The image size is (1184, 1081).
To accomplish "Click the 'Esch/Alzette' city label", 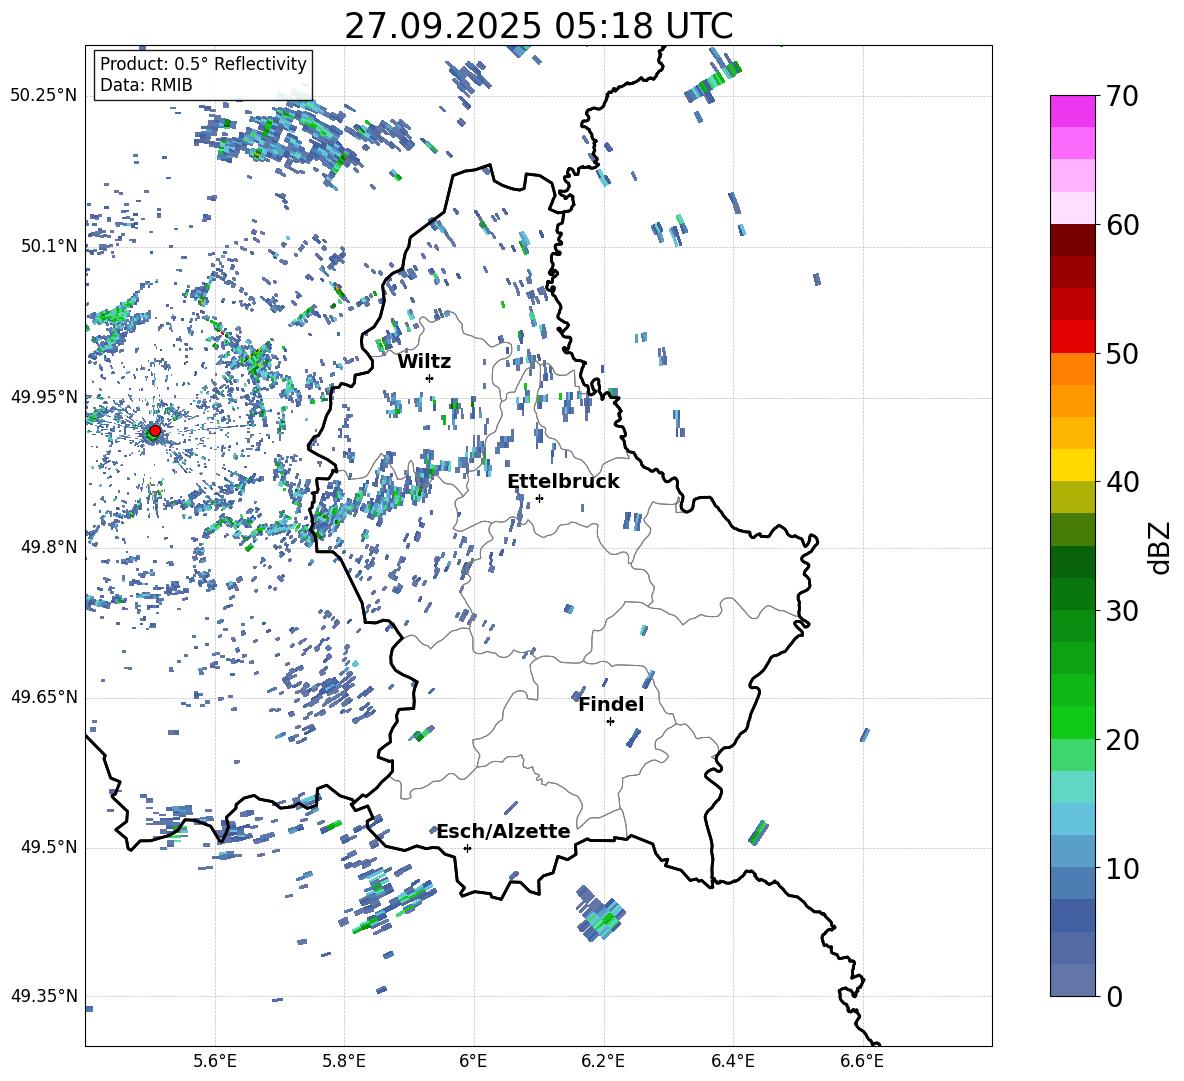I will click(504, 831).
